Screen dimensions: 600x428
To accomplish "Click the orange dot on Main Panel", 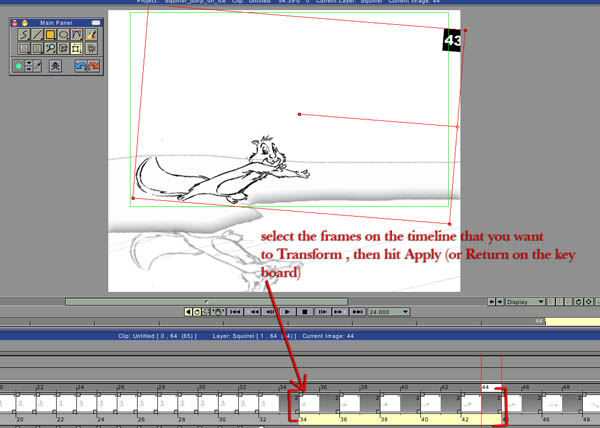I will [x=24, y=23].
